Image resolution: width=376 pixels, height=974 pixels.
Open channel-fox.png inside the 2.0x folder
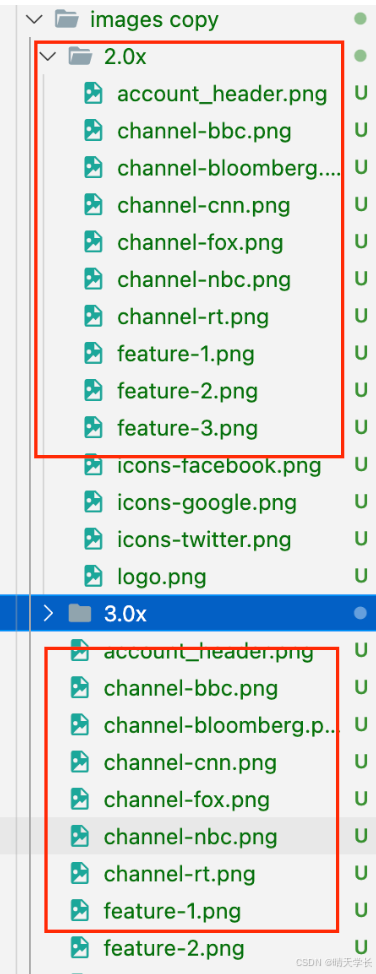200,243
